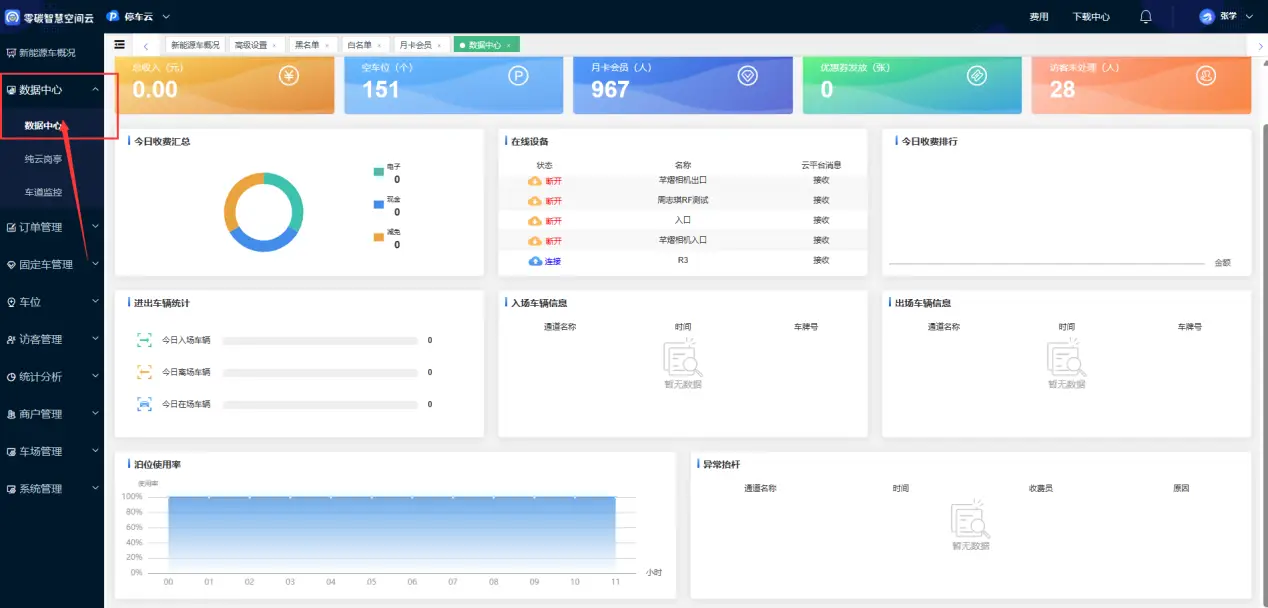1268x608 pixels.
Task: Click 今日入场车辆 progress bar
Action: (x=320, y=341)
